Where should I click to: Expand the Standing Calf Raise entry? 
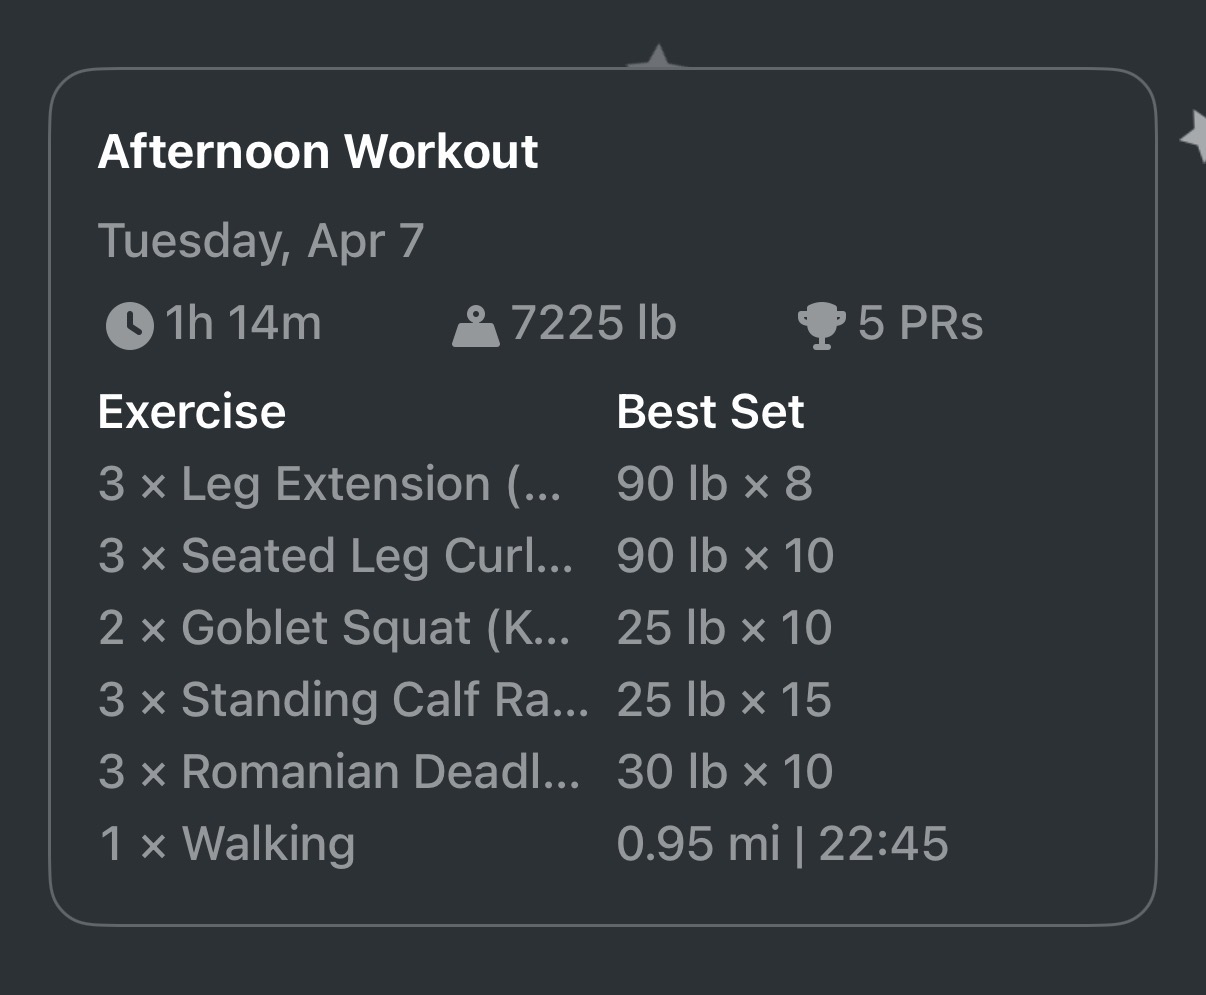[x=345, y=699]
